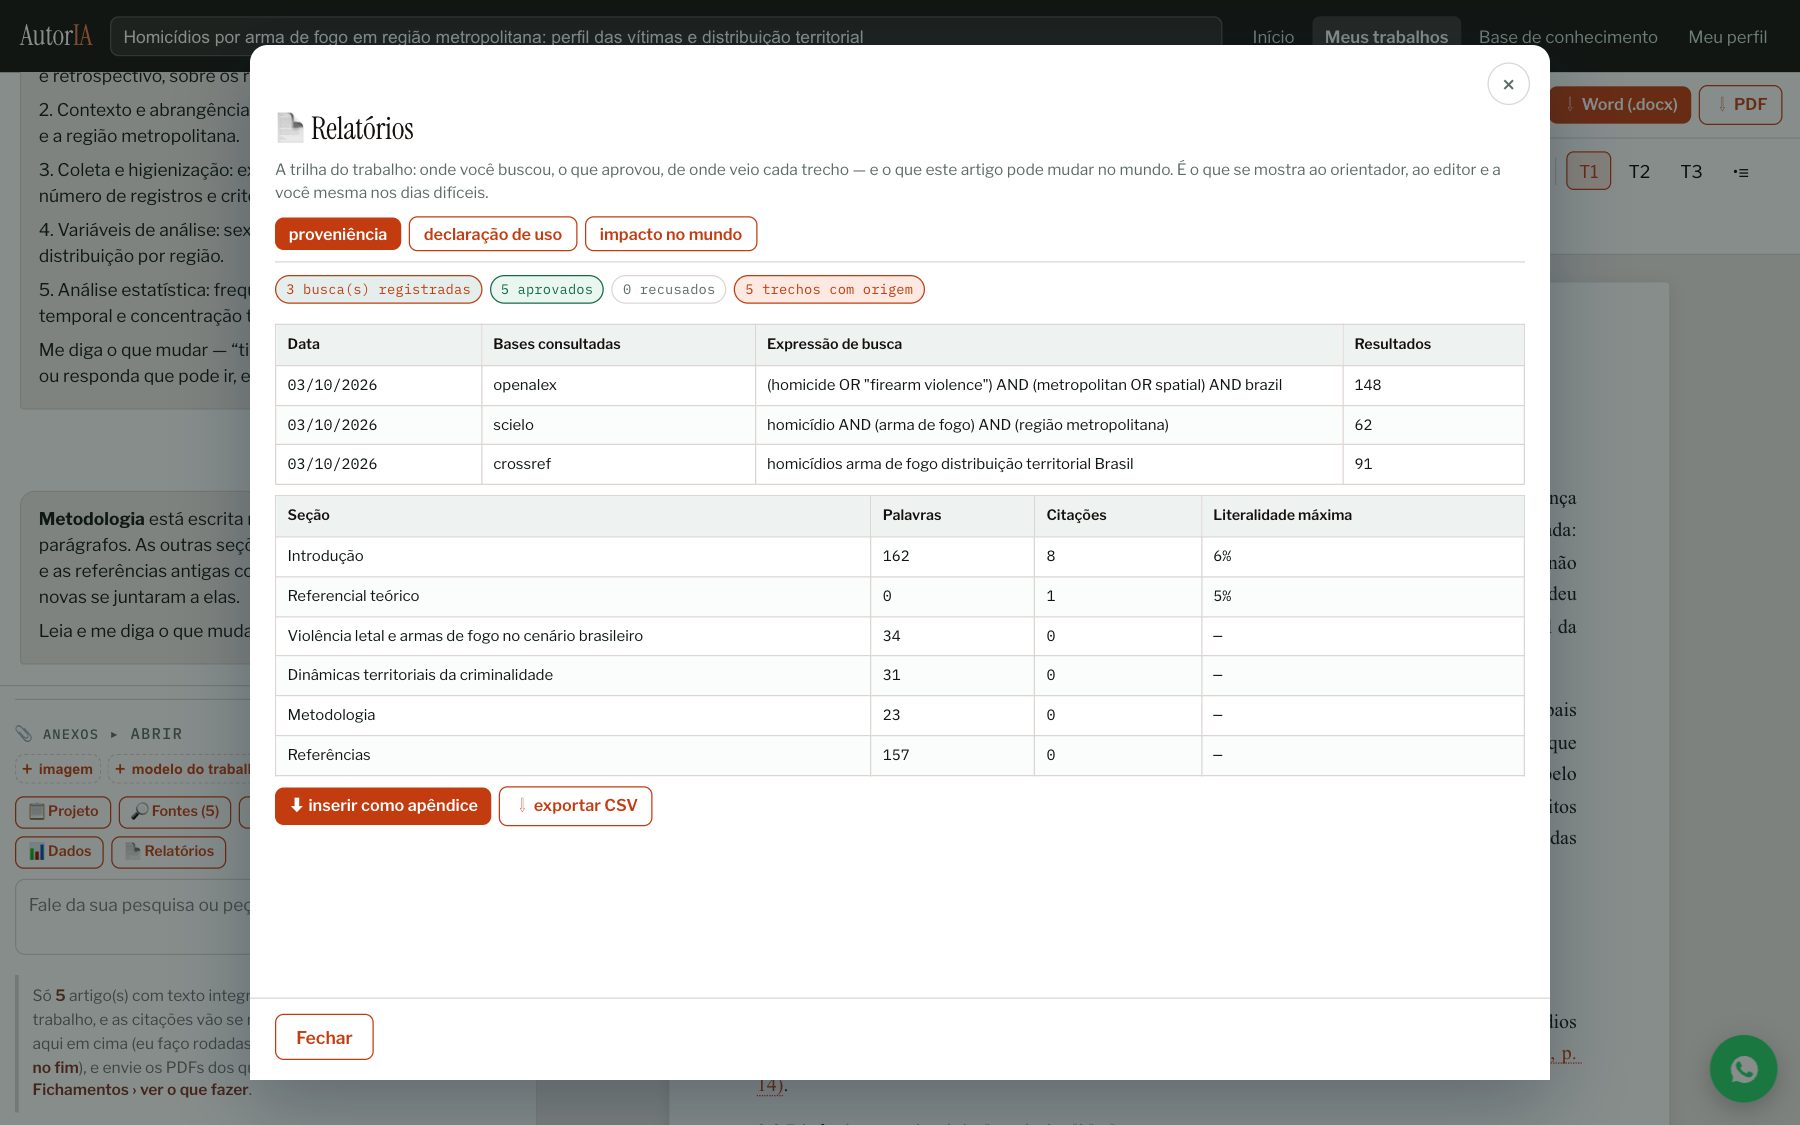Click the '0 recusados' pill

pyautogui.click(x=669, y=289)
